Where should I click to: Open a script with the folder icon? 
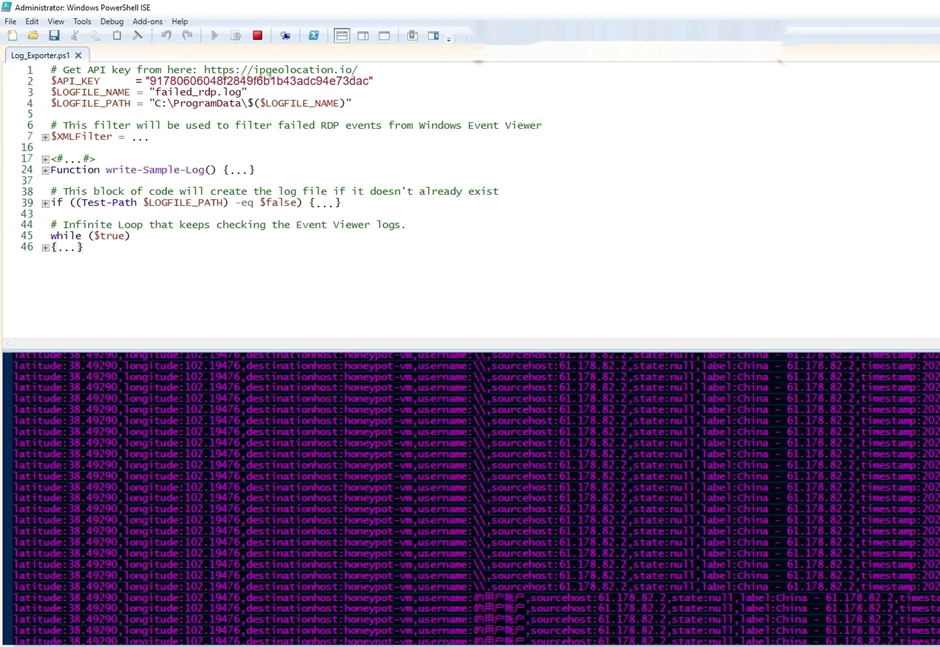coord(33,35)
